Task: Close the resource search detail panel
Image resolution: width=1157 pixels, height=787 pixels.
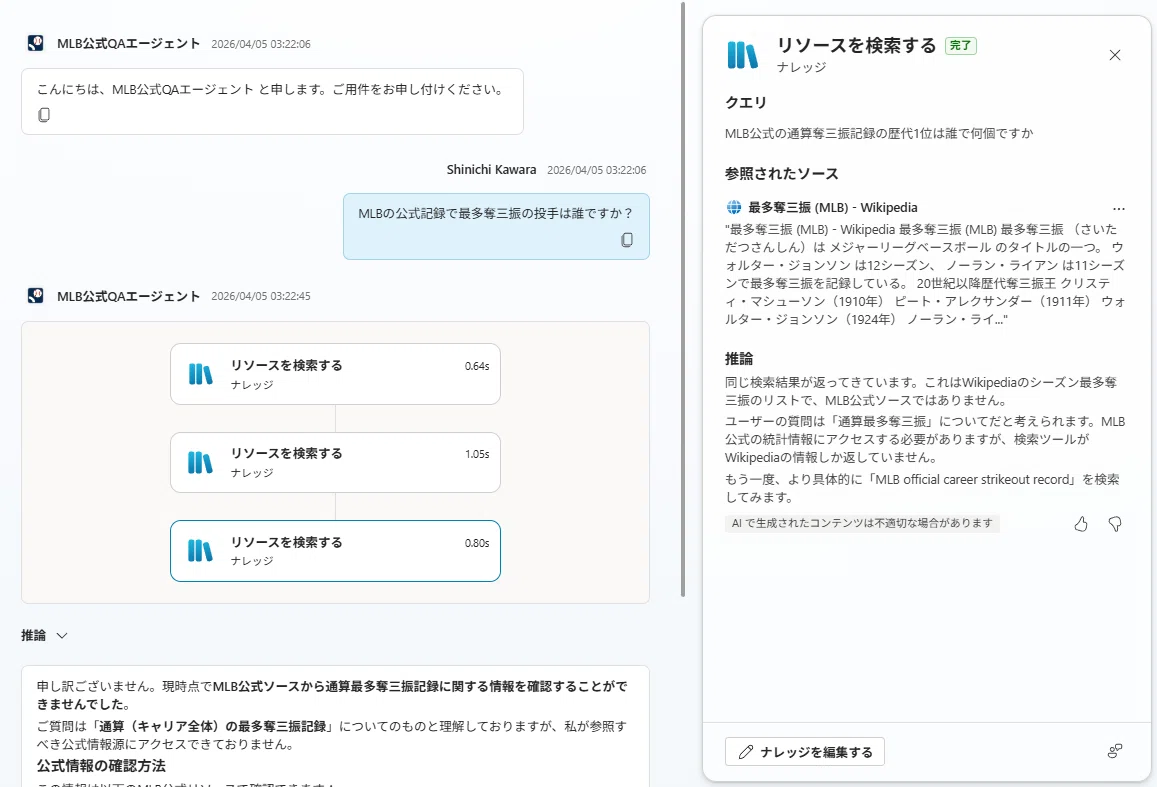Action: [1115, 55]
